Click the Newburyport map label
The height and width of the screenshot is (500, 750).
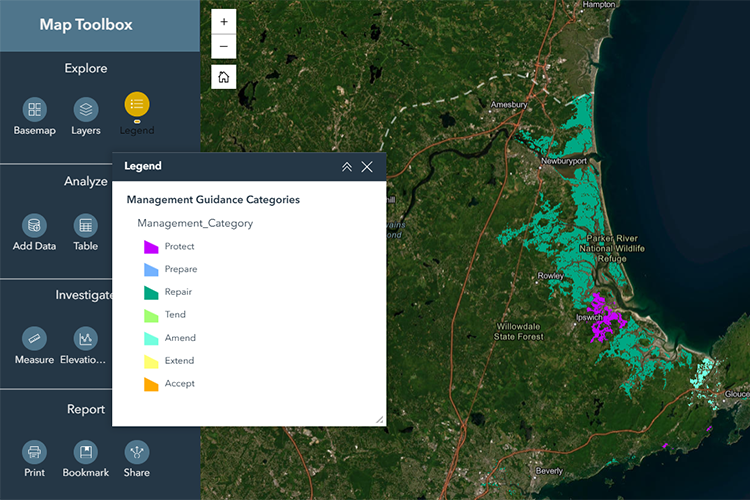click(563, 161)
